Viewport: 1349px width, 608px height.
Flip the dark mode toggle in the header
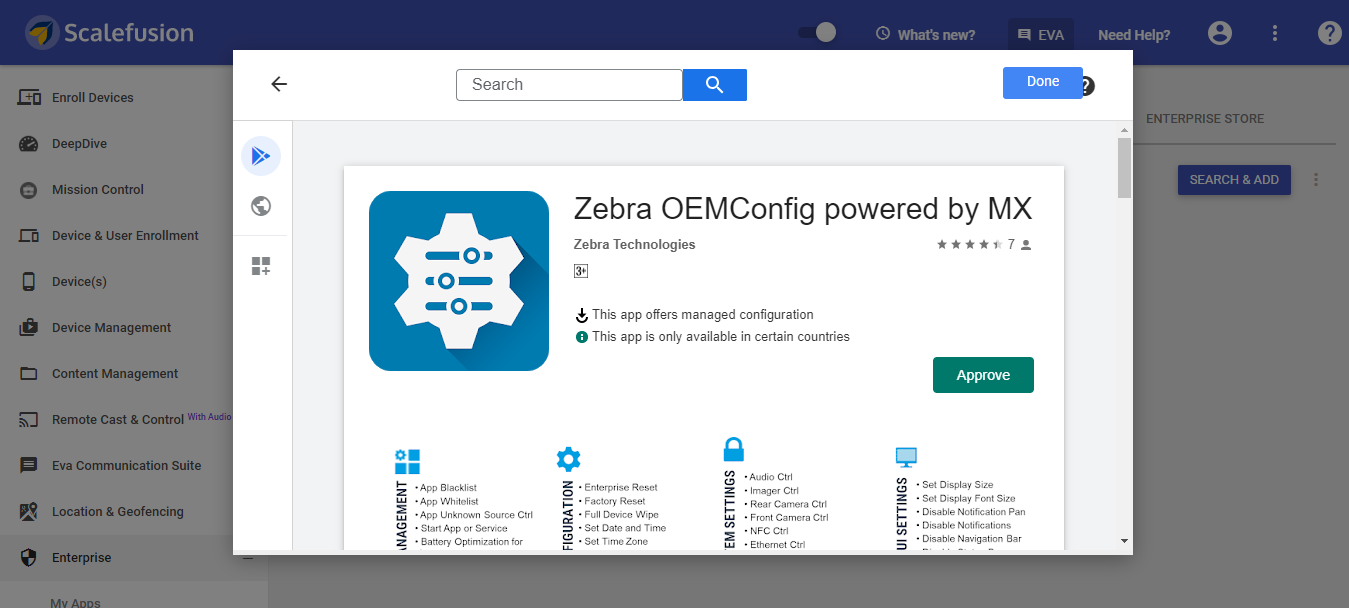[816, 31]
